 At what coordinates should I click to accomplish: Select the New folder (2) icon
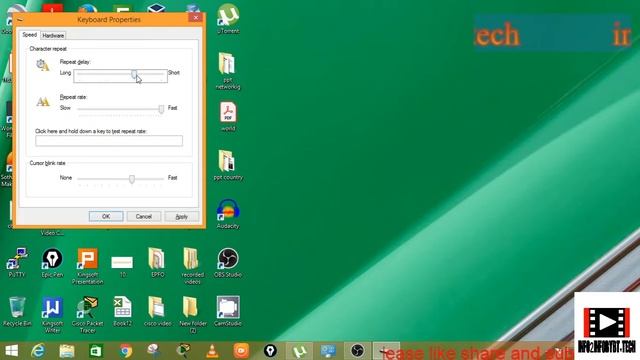click(x=192, y=315)
